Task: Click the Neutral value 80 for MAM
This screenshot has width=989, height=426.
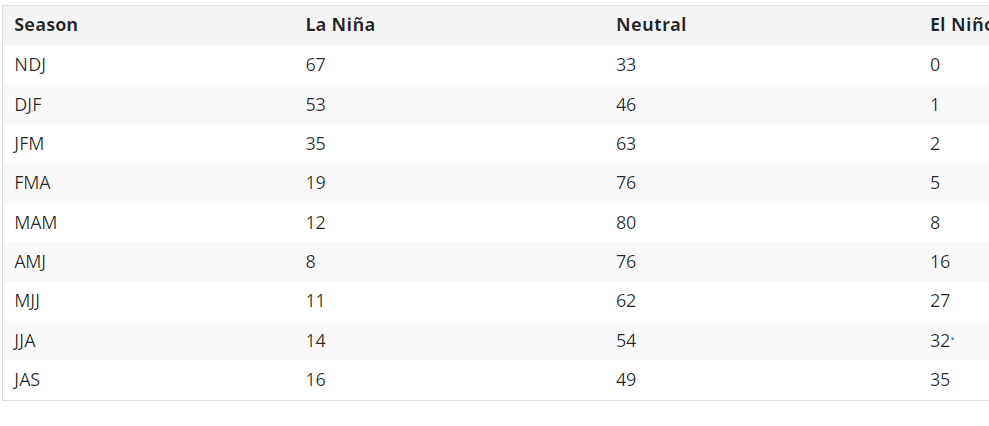Action: point(626,223)
